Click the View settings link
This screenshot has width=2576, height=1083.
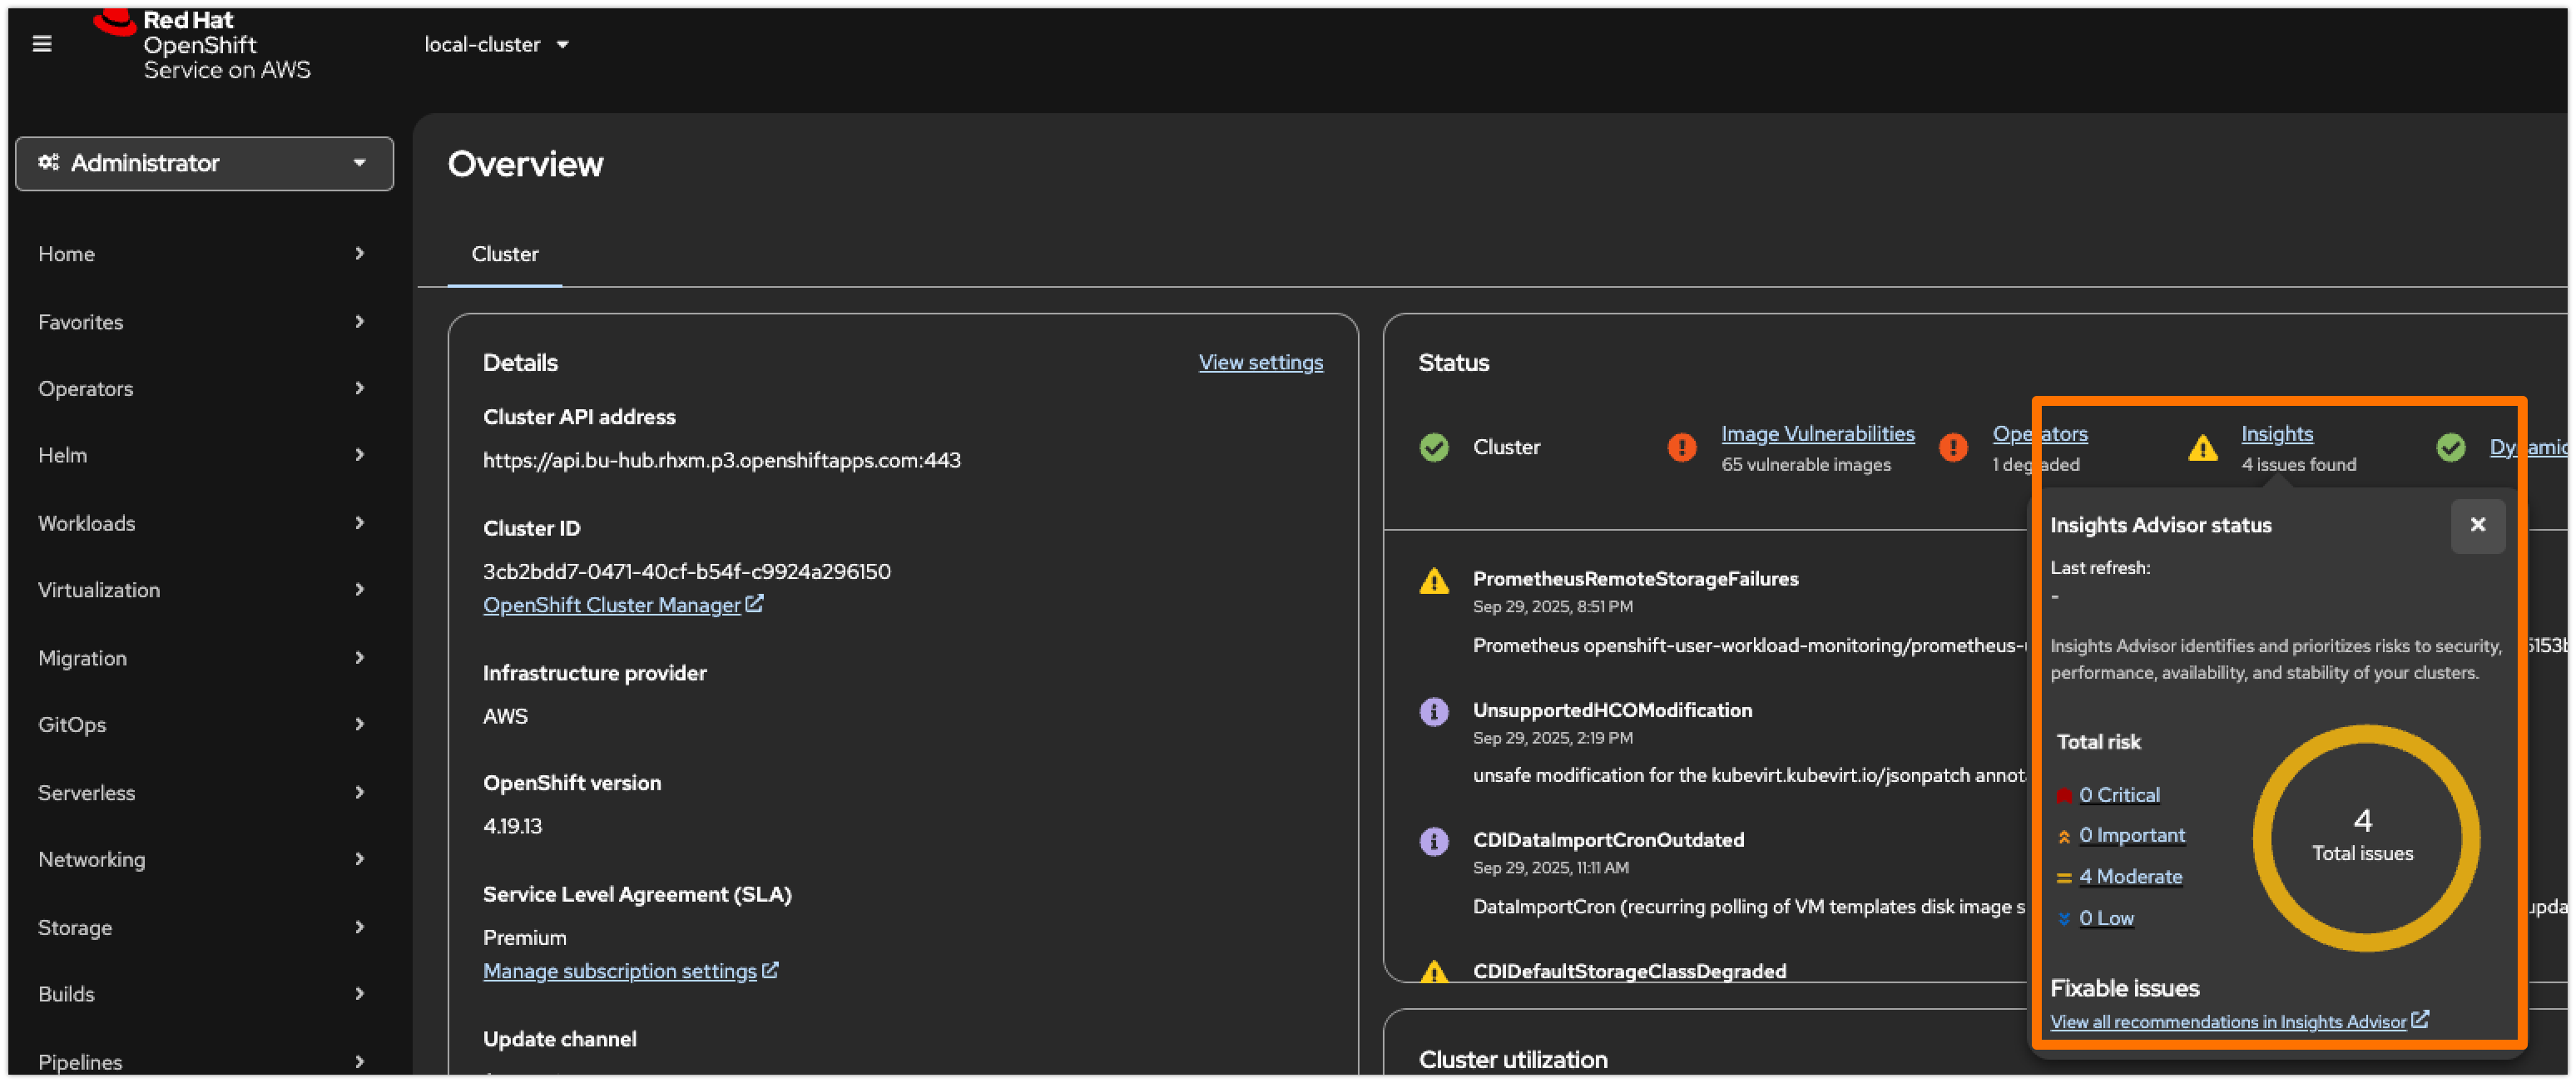click(x=1260, y=362)
